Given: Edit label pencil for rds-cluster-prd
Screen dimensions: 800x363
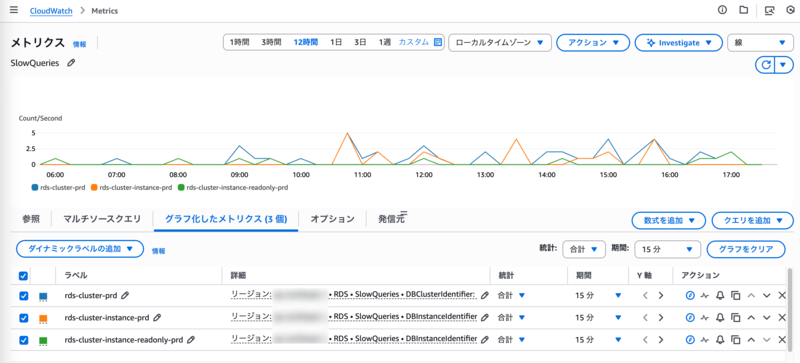Looking at the screenshot, I should coord(125,295).
